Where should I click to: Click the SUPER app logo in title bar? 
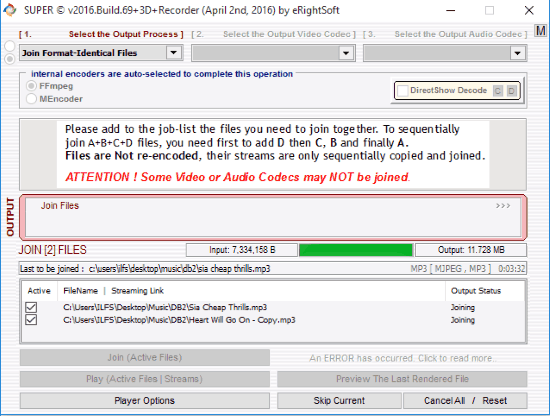[9, 10]
